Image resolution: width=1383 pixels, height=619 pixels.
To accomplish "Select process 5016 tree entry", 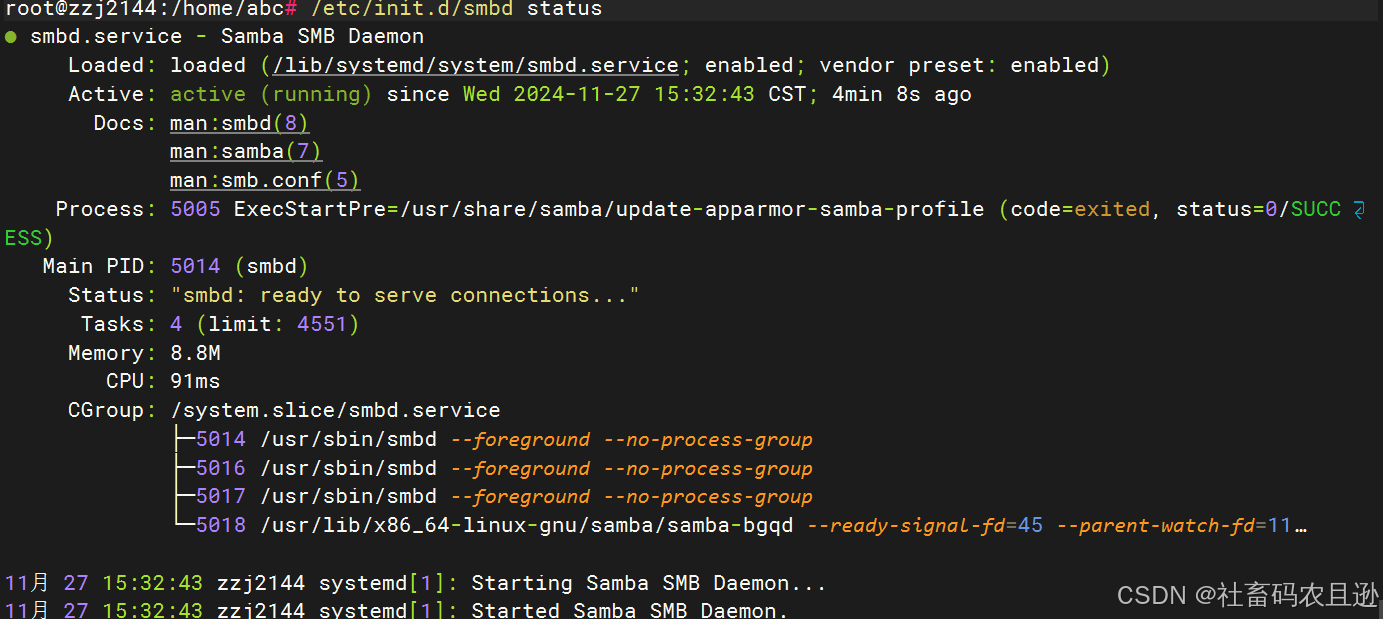I will click(x=493, y=469).
